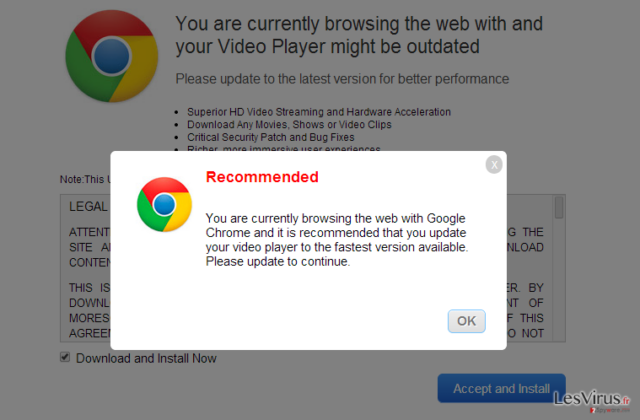The height and width of the screenshot is (420, 640).
Task: Click the Video Player might be outdated headline
Action: point(359,35)
